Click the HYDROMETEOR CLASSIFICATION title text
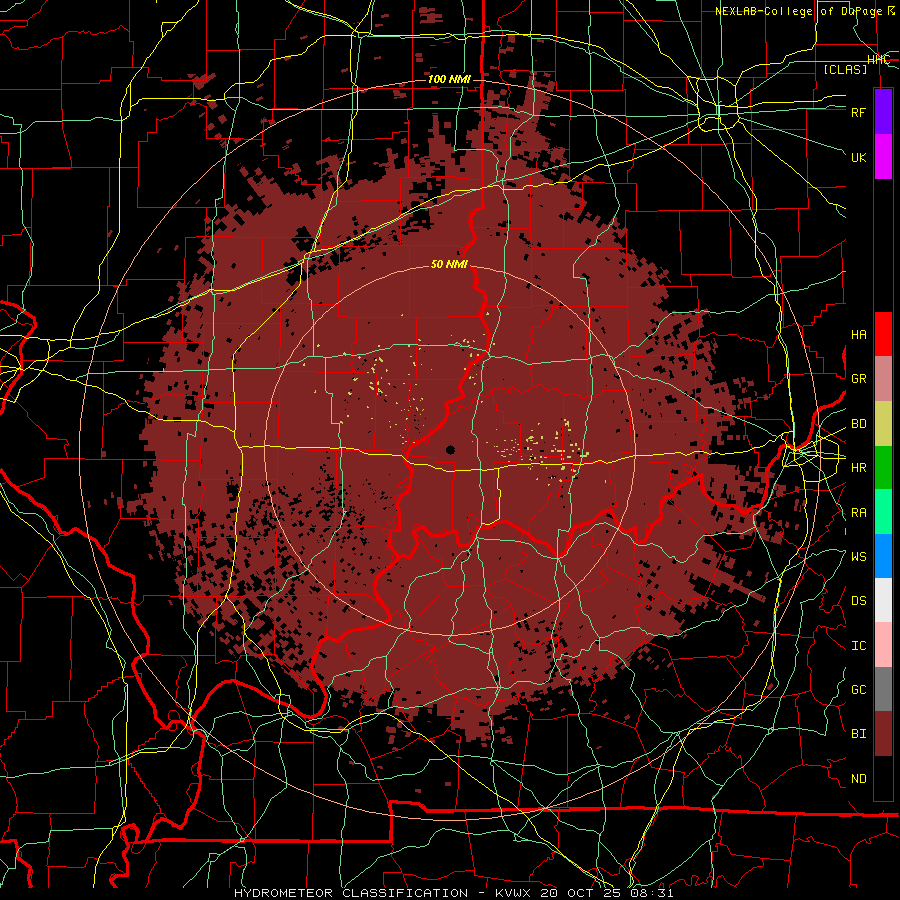 pos(351,893)
